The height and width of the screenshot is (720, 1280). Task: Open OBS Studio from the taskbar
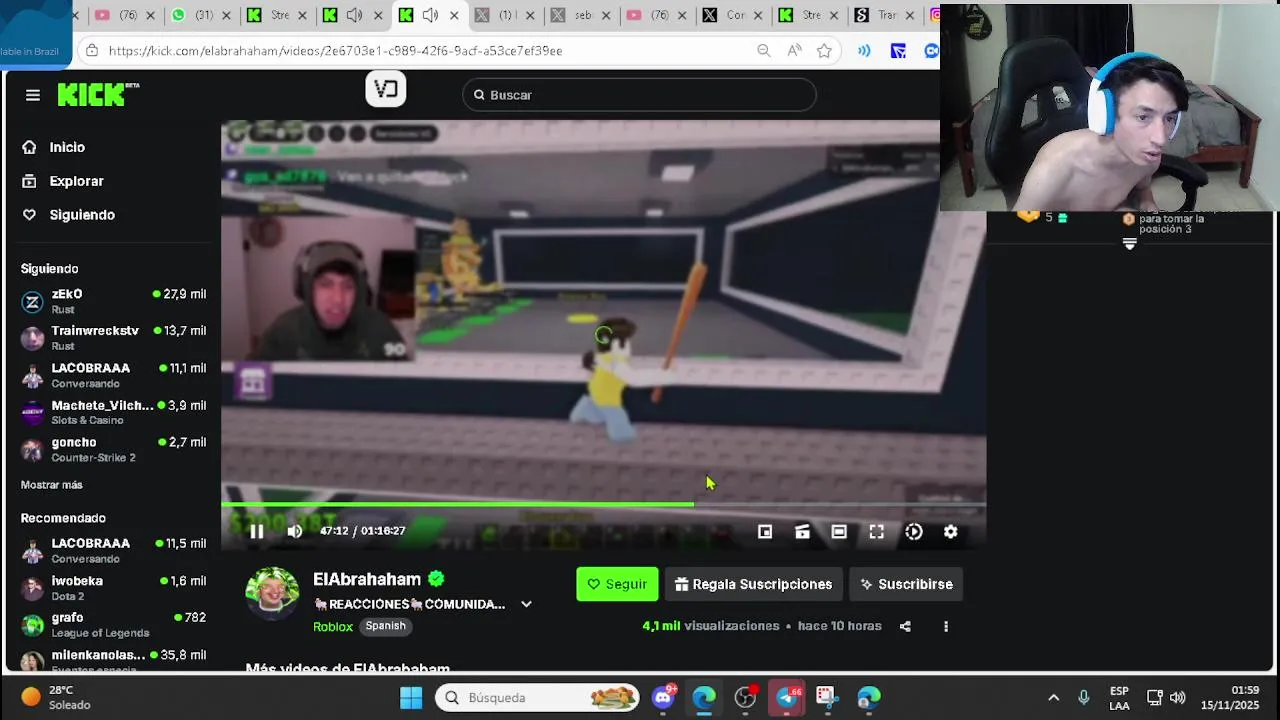(745, 698)
